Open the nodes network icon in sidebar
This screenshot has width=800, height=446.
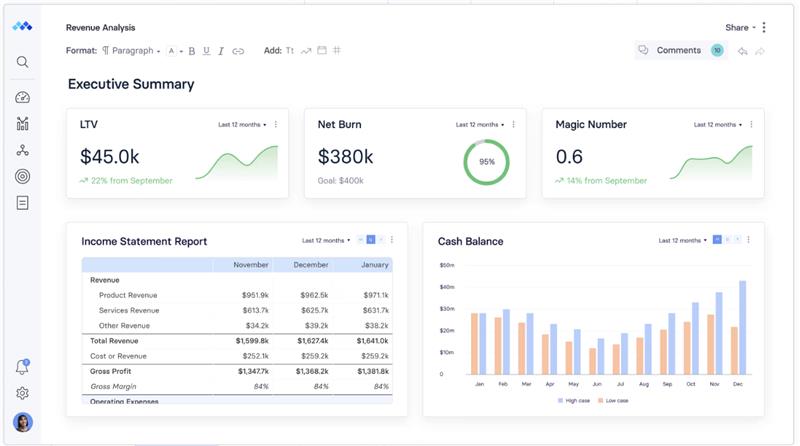pyautogui.click(x=22, y=151)
